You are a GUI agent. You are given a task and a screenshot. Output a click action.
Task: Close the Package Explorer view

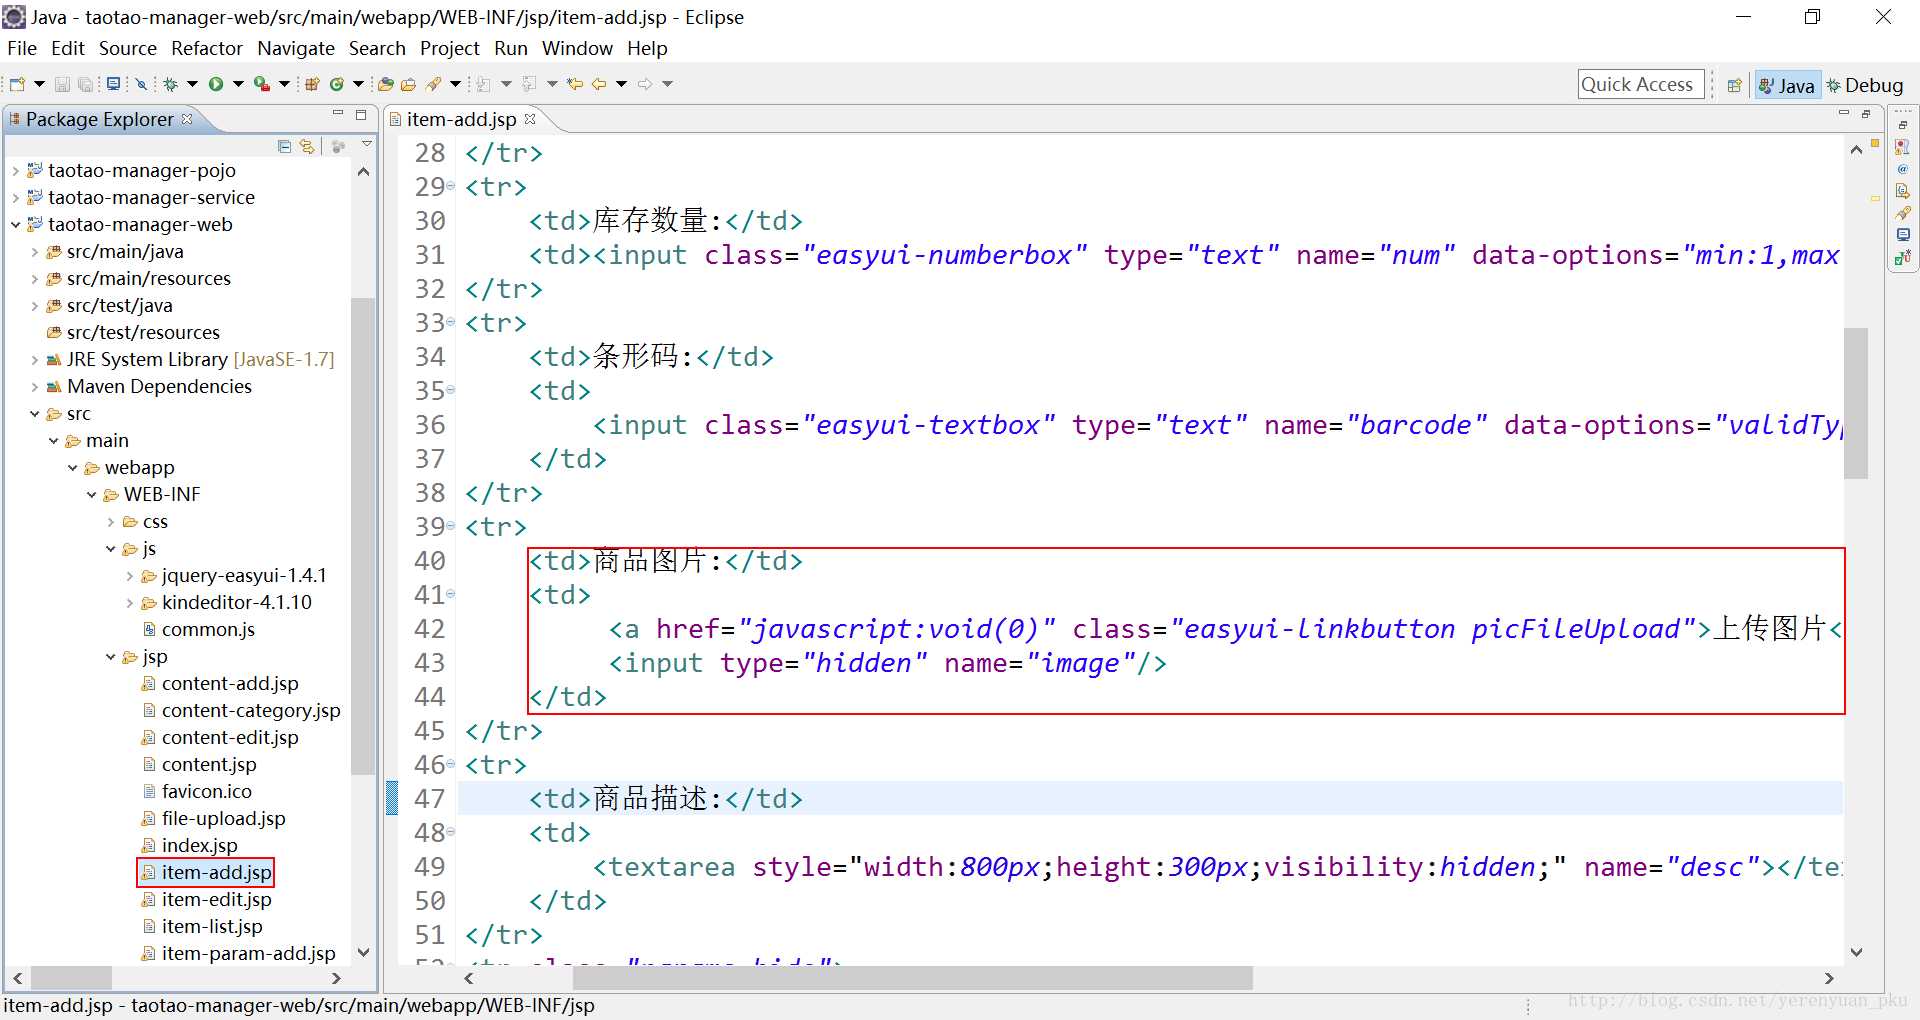coord(187,119)
